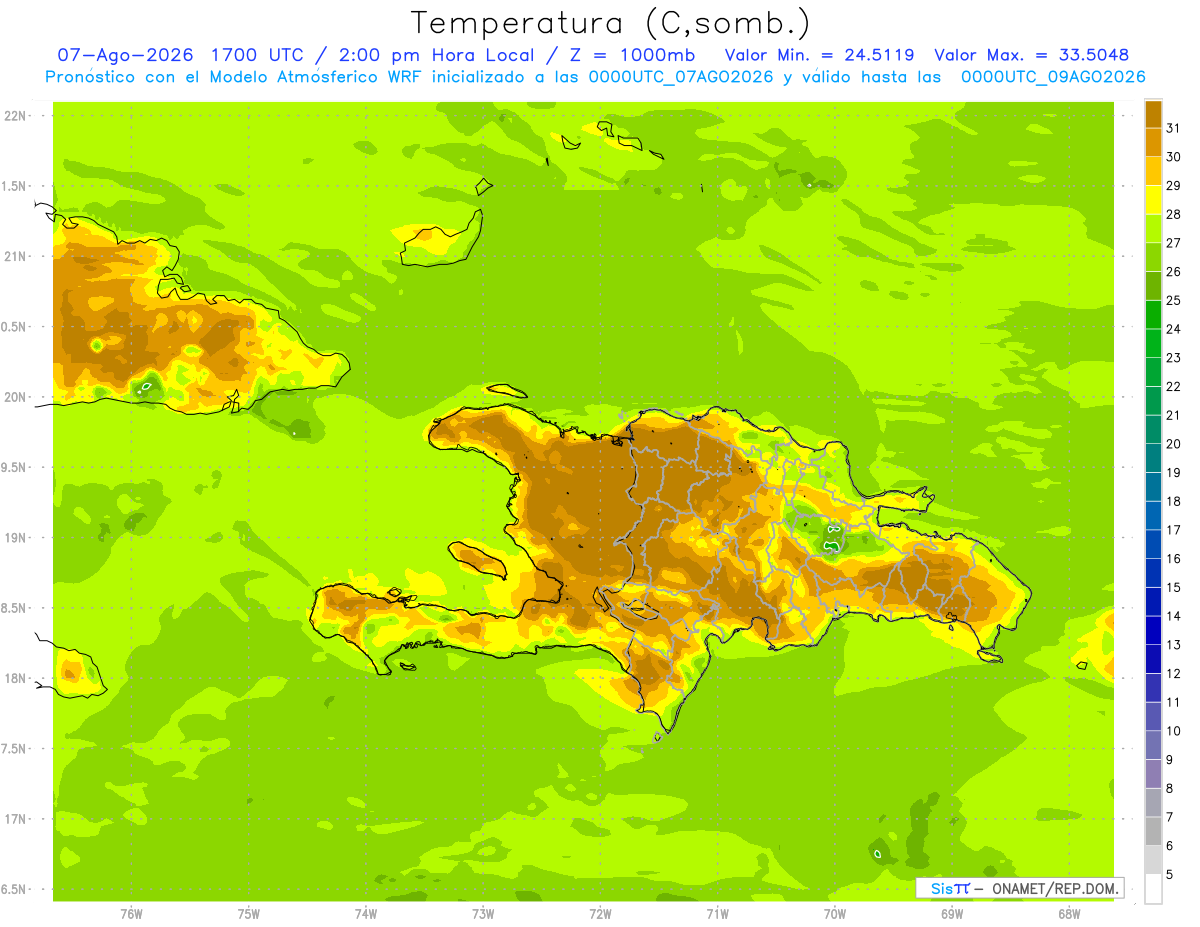This screenshot has width=1200, height=927.
Task: Click 'Valor Max. = 33.5048' text
Action: point(1032,55)
